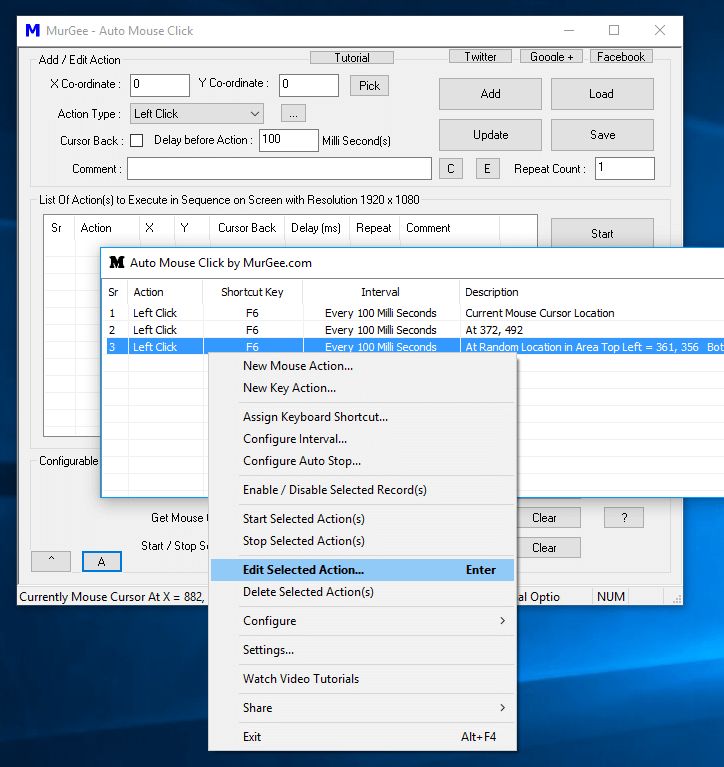Choose Exit from the context menu

(362, 737)
